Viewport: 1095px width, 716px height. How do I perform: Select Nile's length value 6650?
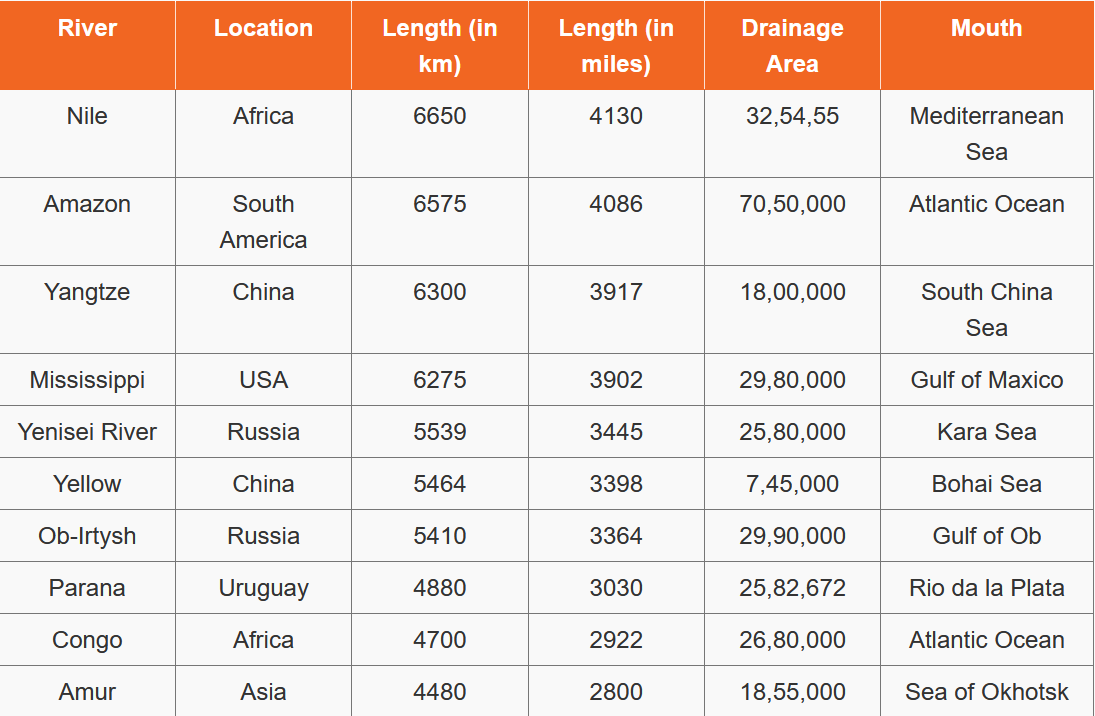pos(439,116)
